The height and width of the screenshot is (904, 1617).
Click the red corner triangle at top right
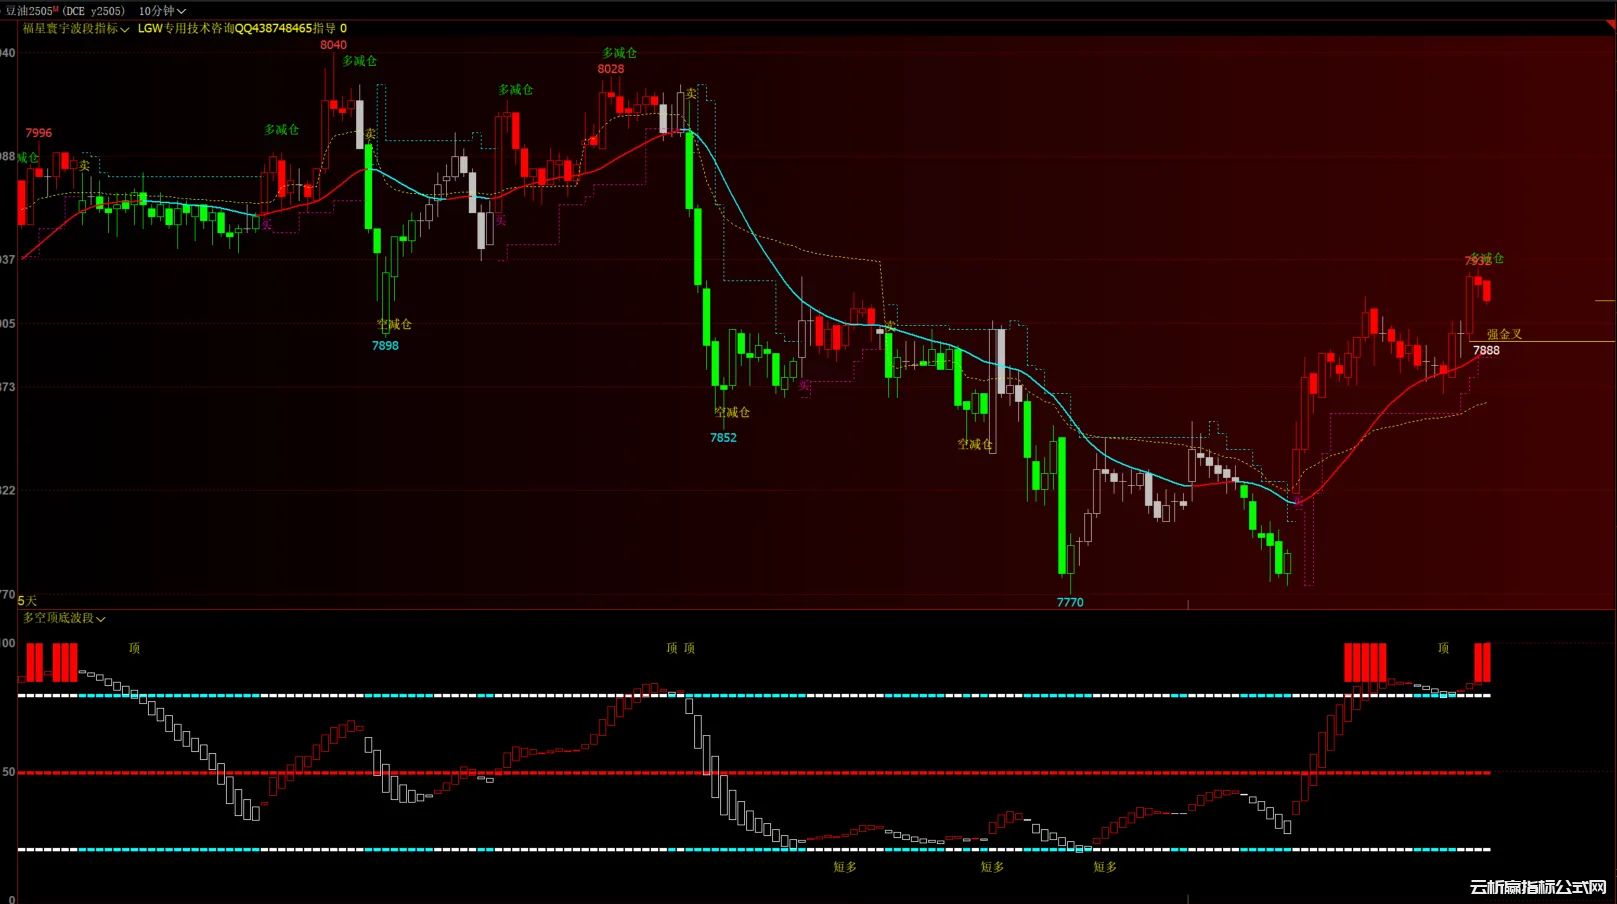tap(1609, 26)
